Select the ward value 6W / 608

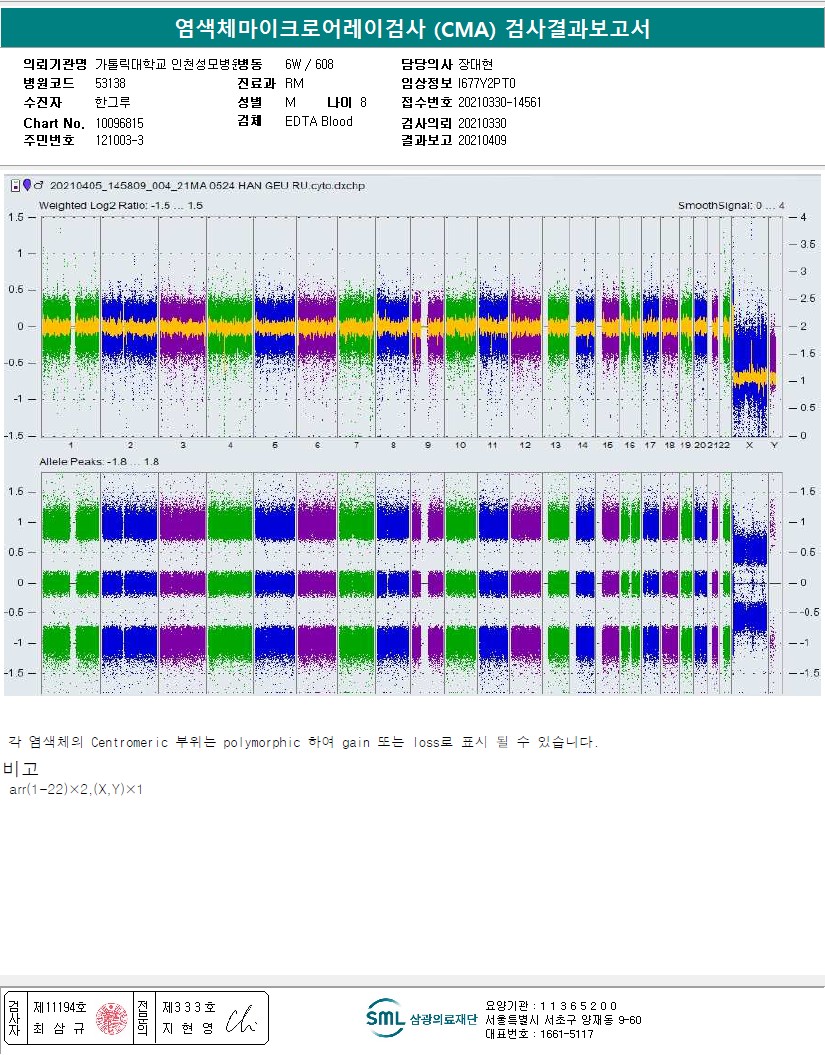pyautogui.click(x=309, y=65)
